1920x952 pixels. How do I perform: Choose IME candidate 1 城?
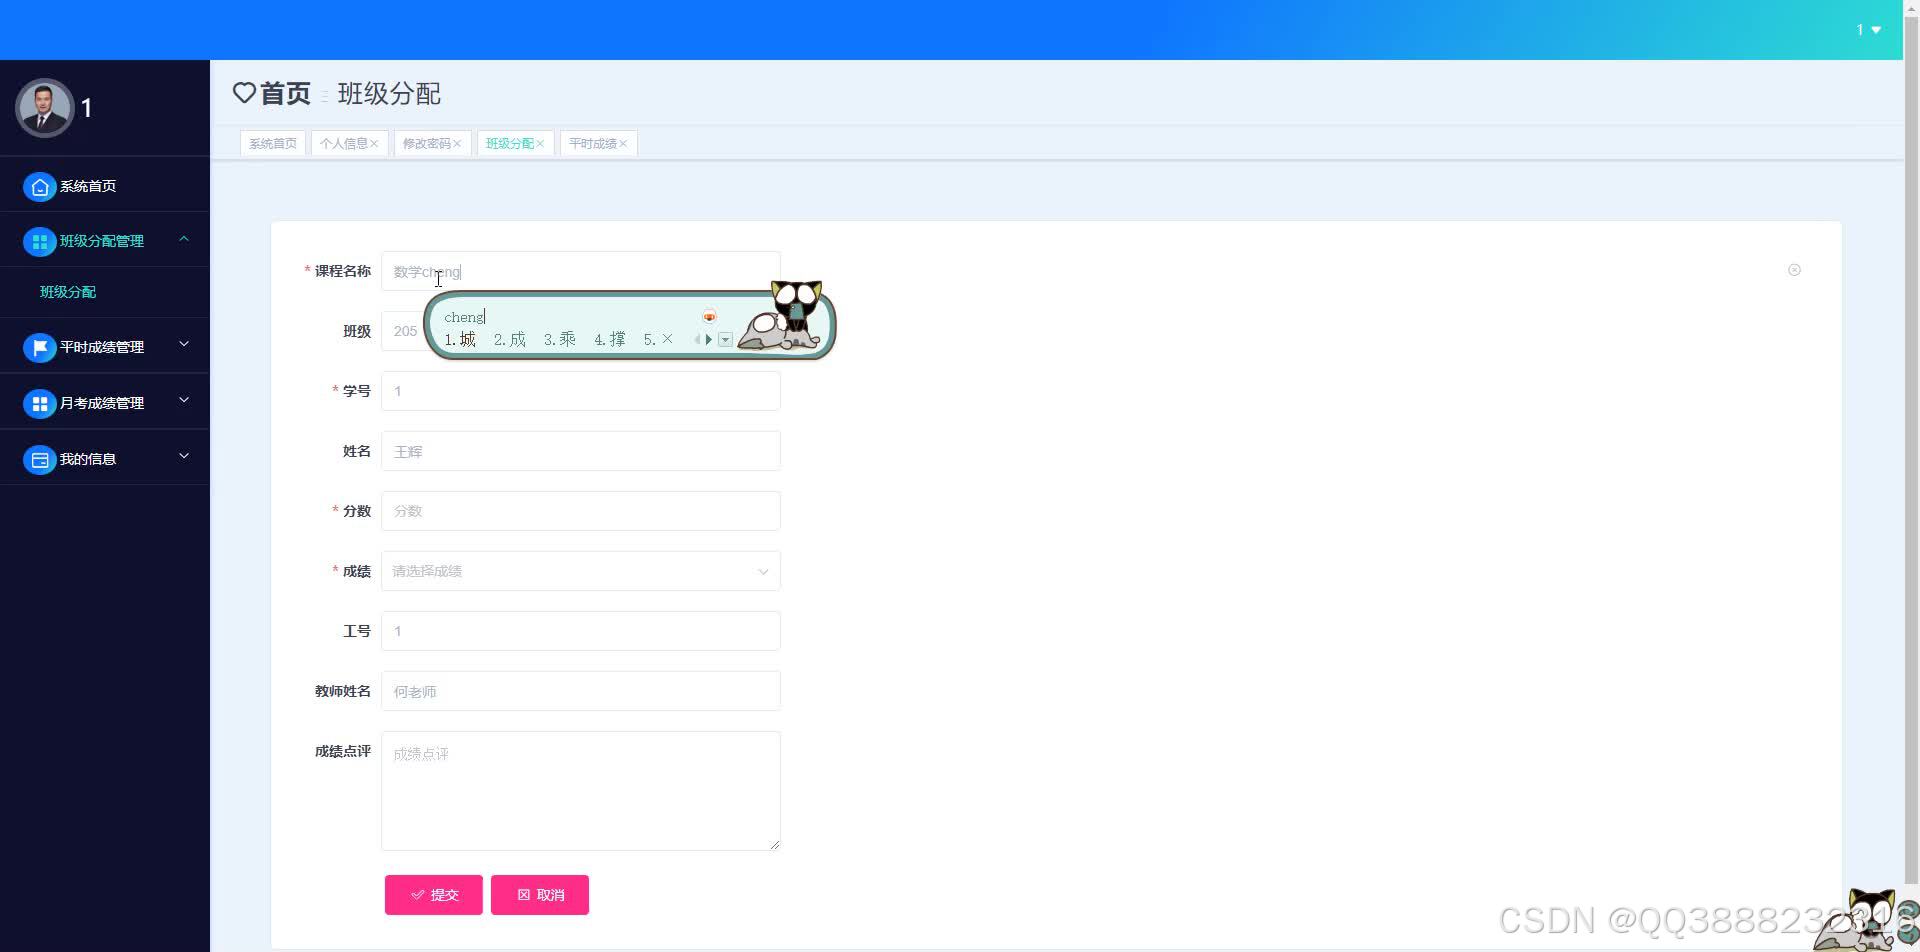460,340
